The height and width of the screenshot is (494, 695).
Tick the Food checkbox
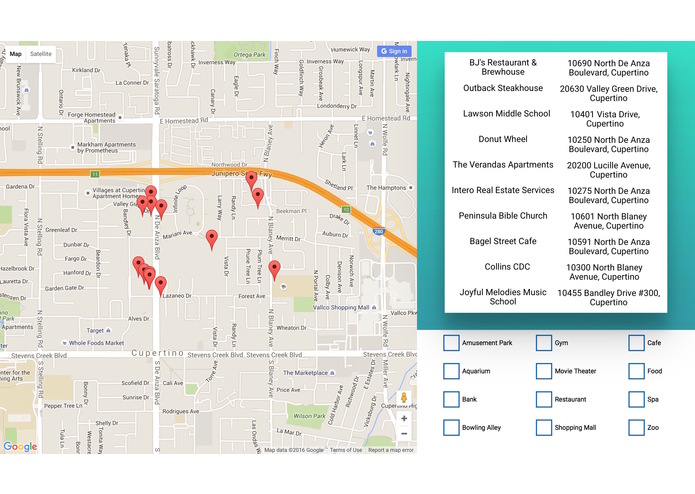click(x=636, y=371)
